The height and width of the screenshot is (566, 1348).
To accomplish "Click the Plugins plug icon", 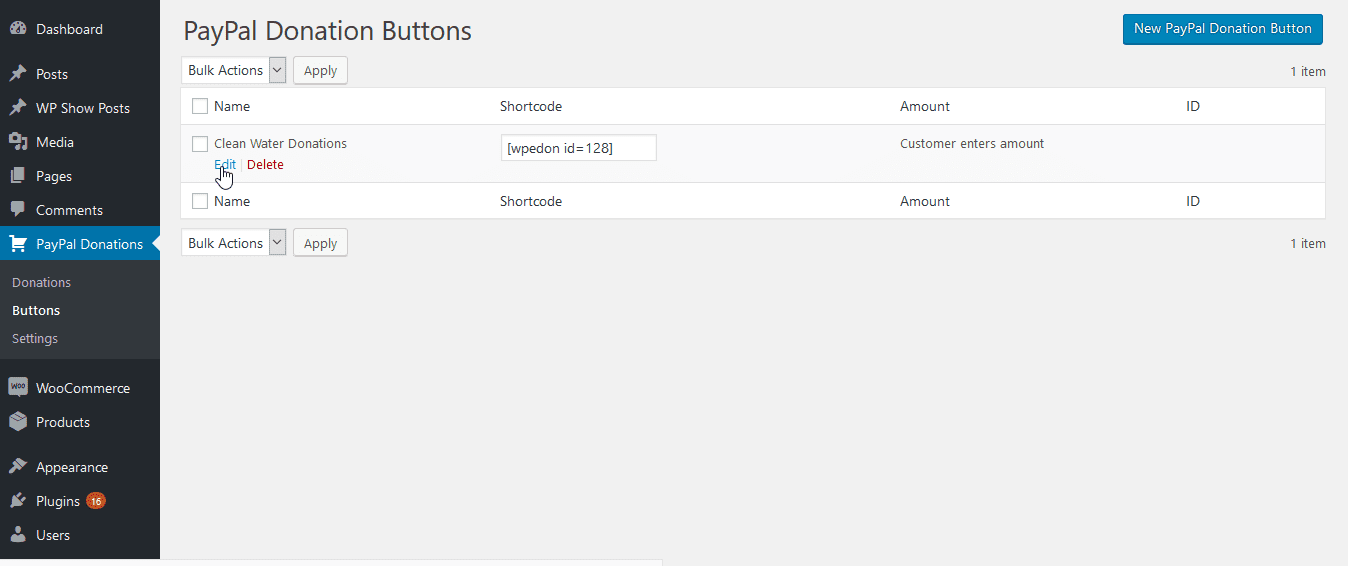I will click(18, 501).
